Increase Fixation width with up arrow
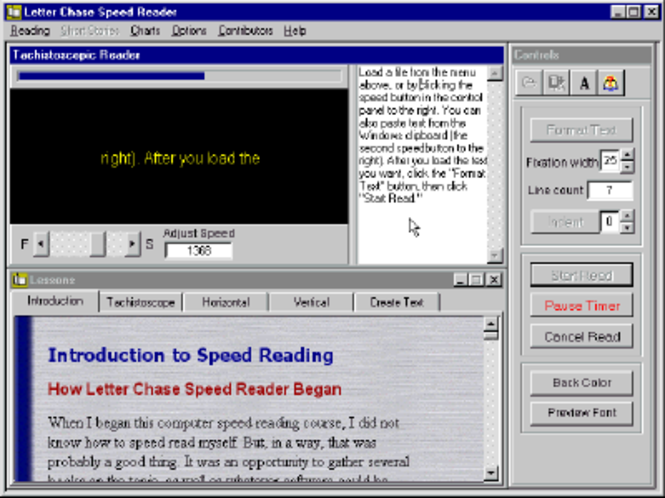The width and height of the screenshot is (665, 498). 627,155
